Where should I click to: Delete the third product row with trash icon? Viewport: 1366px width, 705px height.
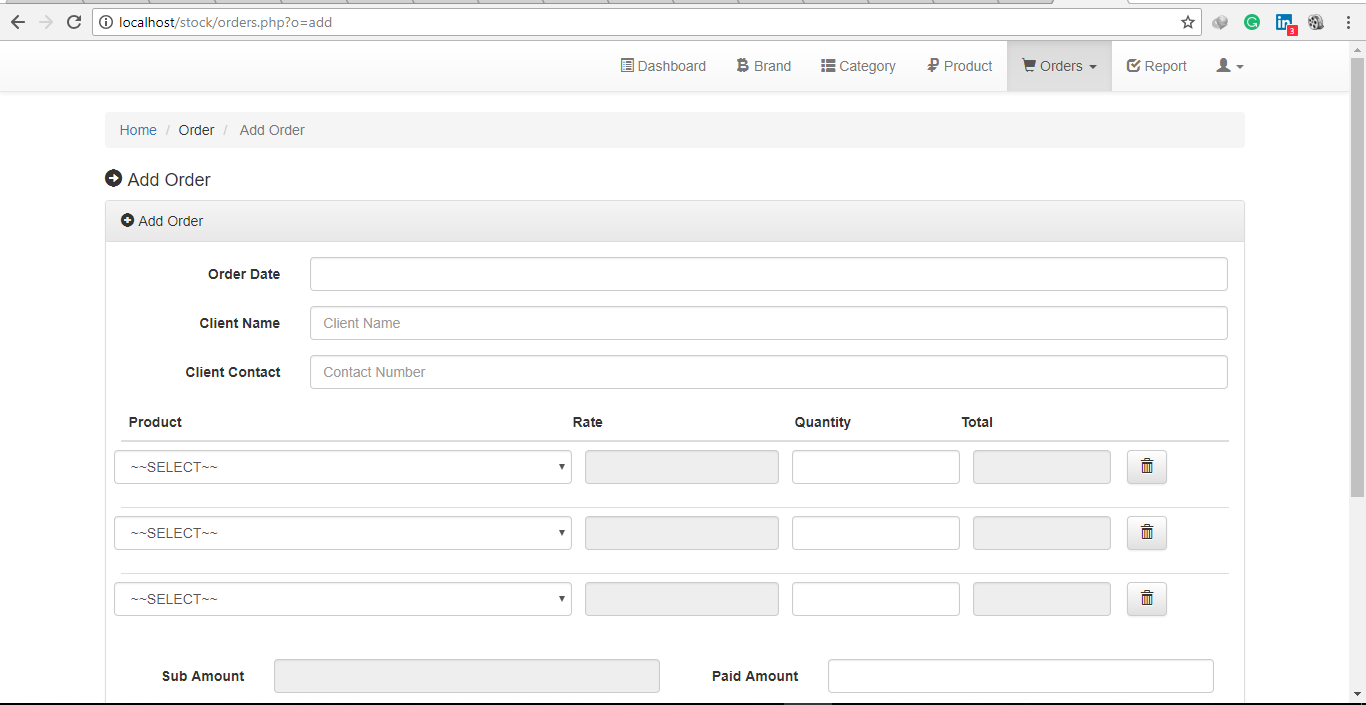tap(1147, 598)
